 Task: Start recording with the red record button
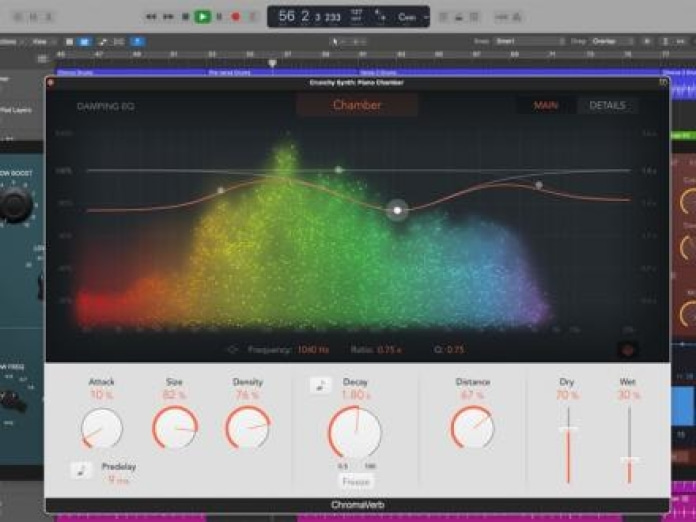pos(236,17)
